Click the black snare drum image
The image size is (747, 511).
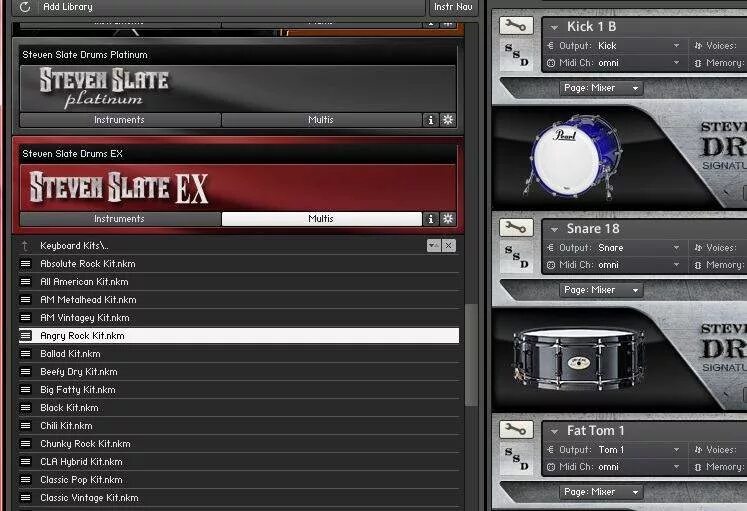coord(578,359)
